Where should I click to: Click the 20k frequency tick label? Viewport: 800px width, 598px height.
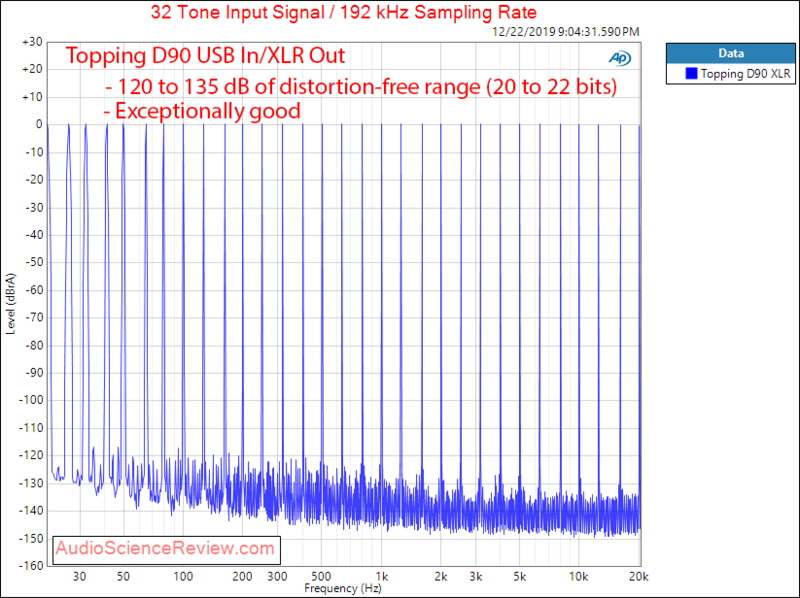(637, 576)
